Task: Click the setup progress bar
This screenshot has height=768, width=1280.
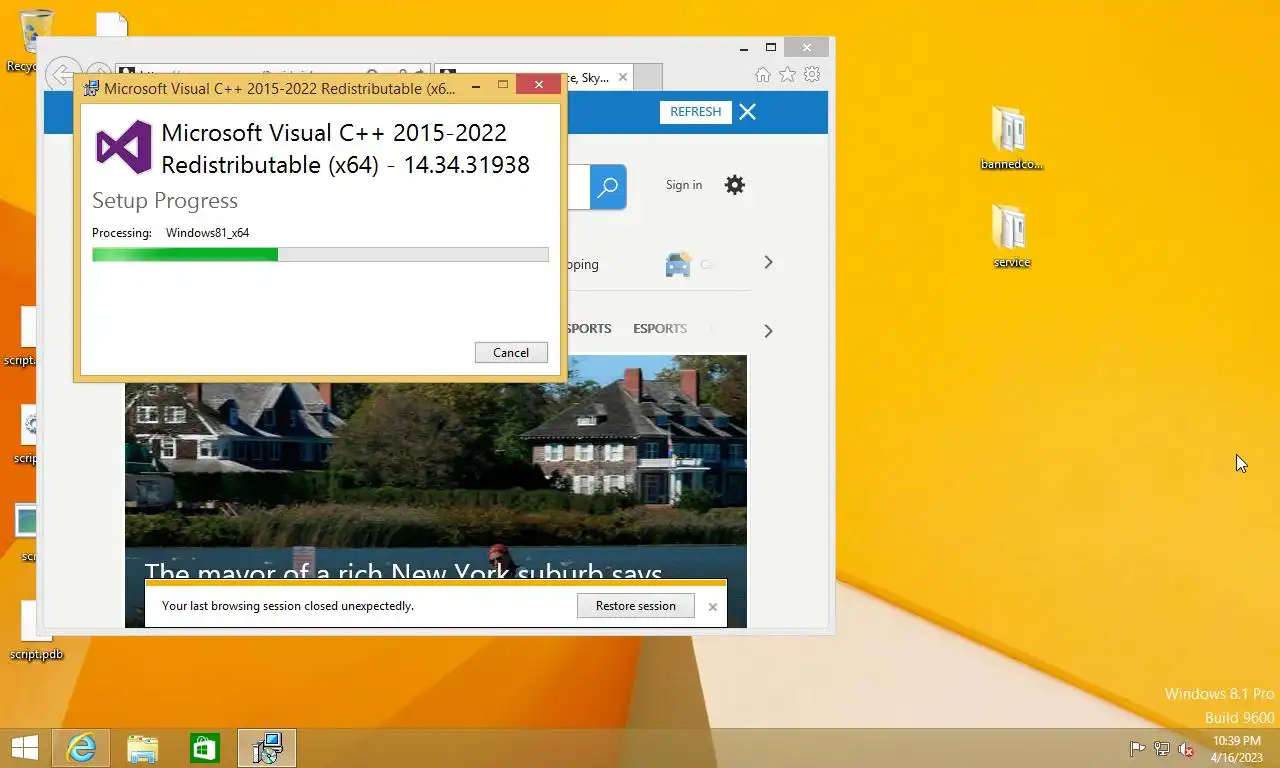Action: tap(320, 255)
